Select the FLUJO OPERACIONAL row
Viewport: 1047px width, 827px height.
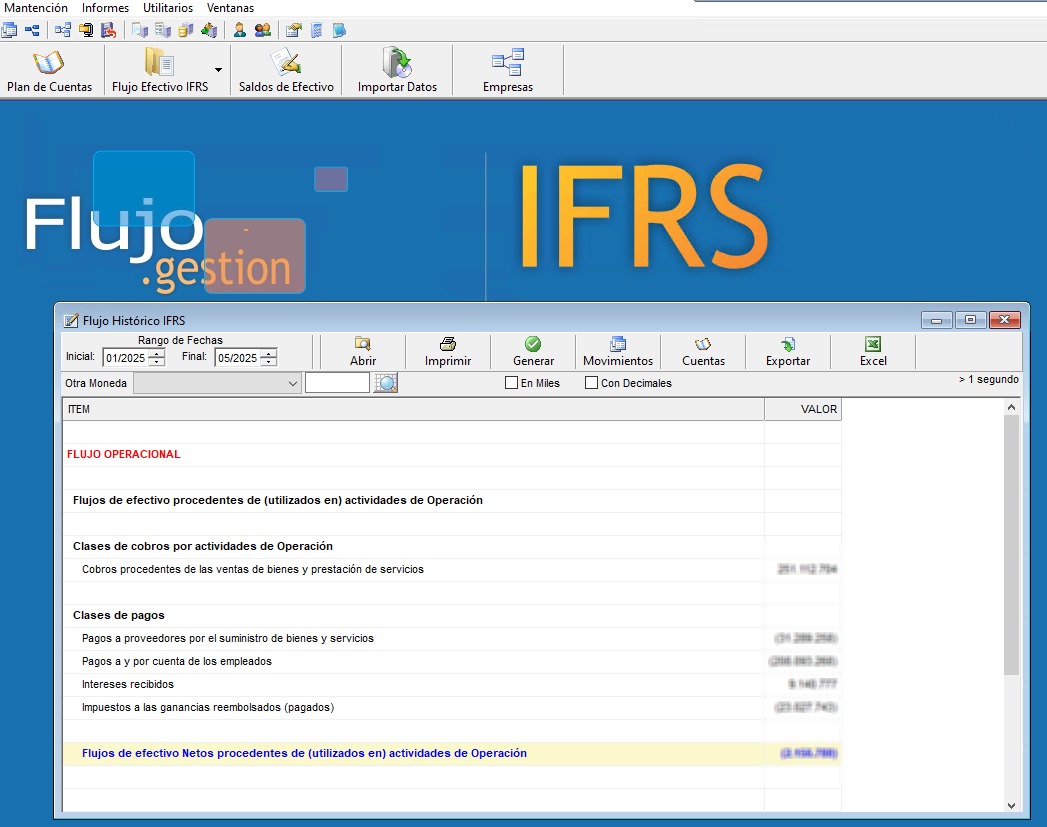tap(452, 455)
